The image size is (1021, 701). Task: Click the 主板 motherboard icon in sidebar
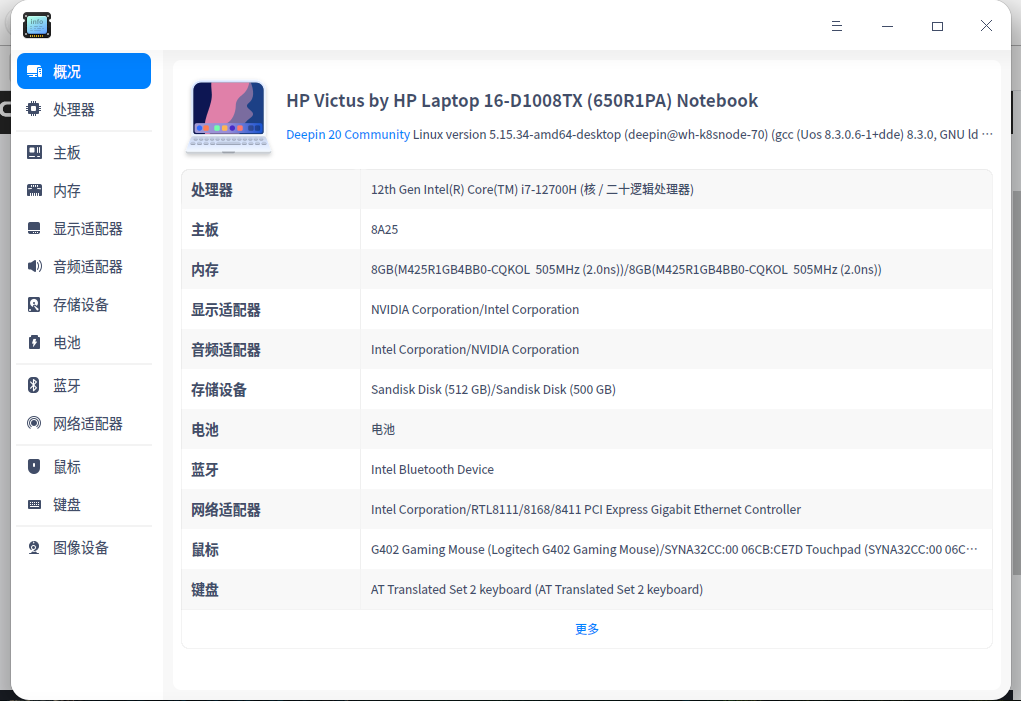(x=34, y=152)
